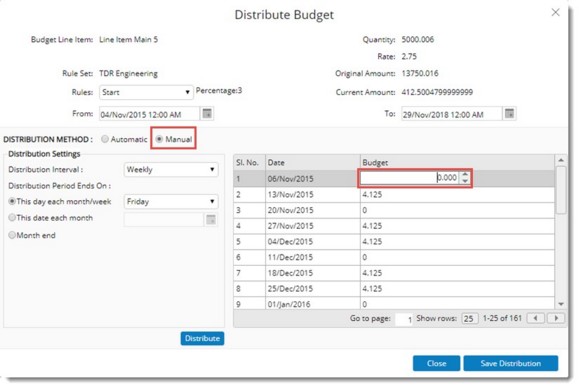Close the Distribute Budget dialog with X
This screenshot has width=579, height=388.
[555, 12]
